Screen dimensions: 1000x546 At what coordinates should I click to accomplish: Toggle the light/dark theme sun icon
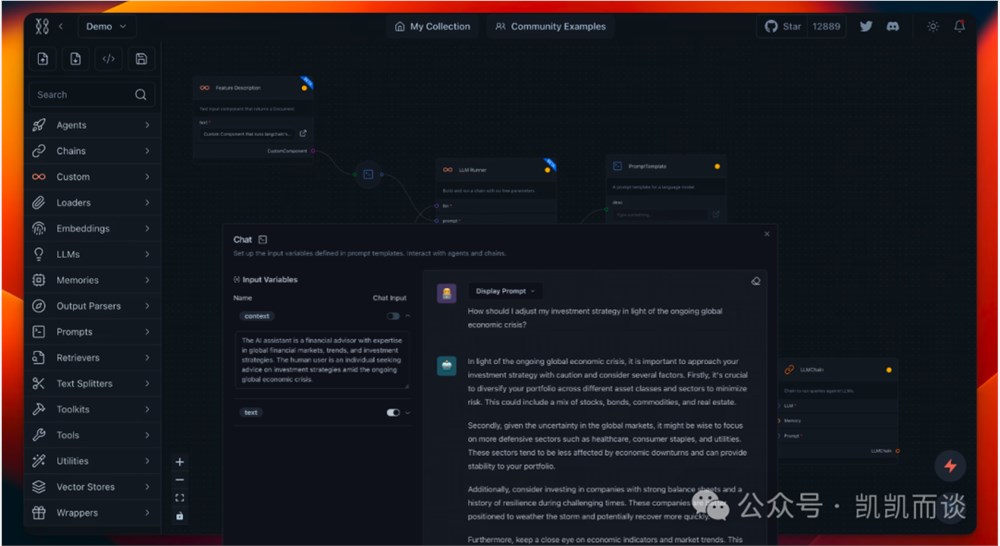(932, 26)
